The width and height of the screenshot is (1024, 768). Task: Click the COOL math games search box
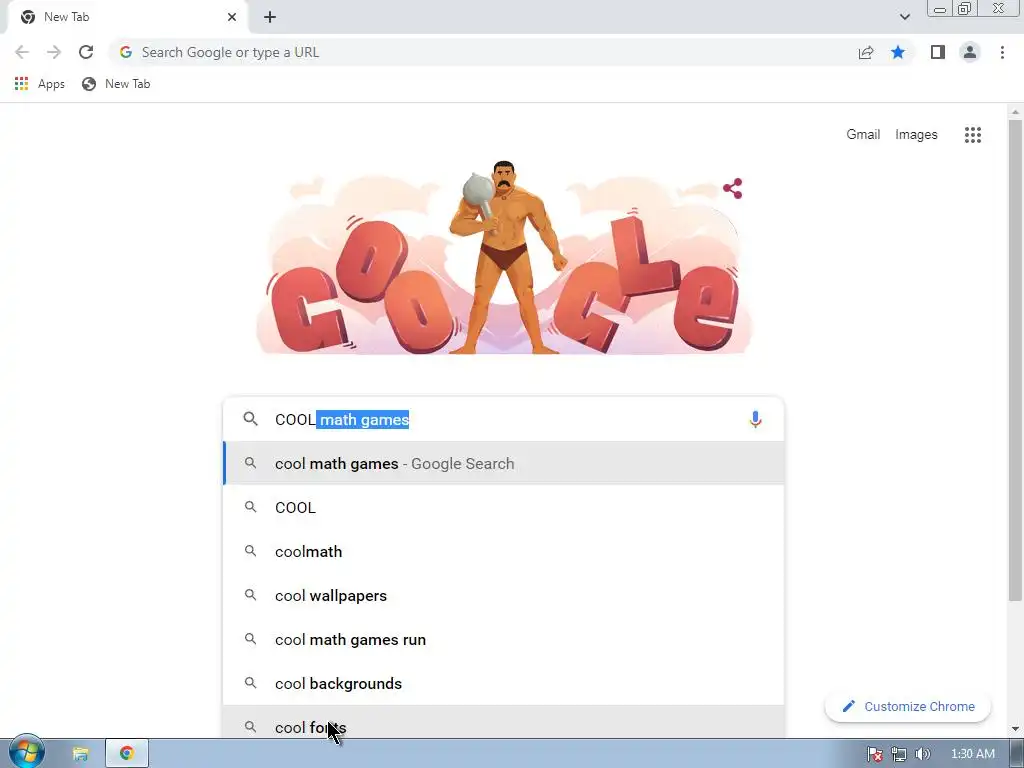(x=503, y=419)
